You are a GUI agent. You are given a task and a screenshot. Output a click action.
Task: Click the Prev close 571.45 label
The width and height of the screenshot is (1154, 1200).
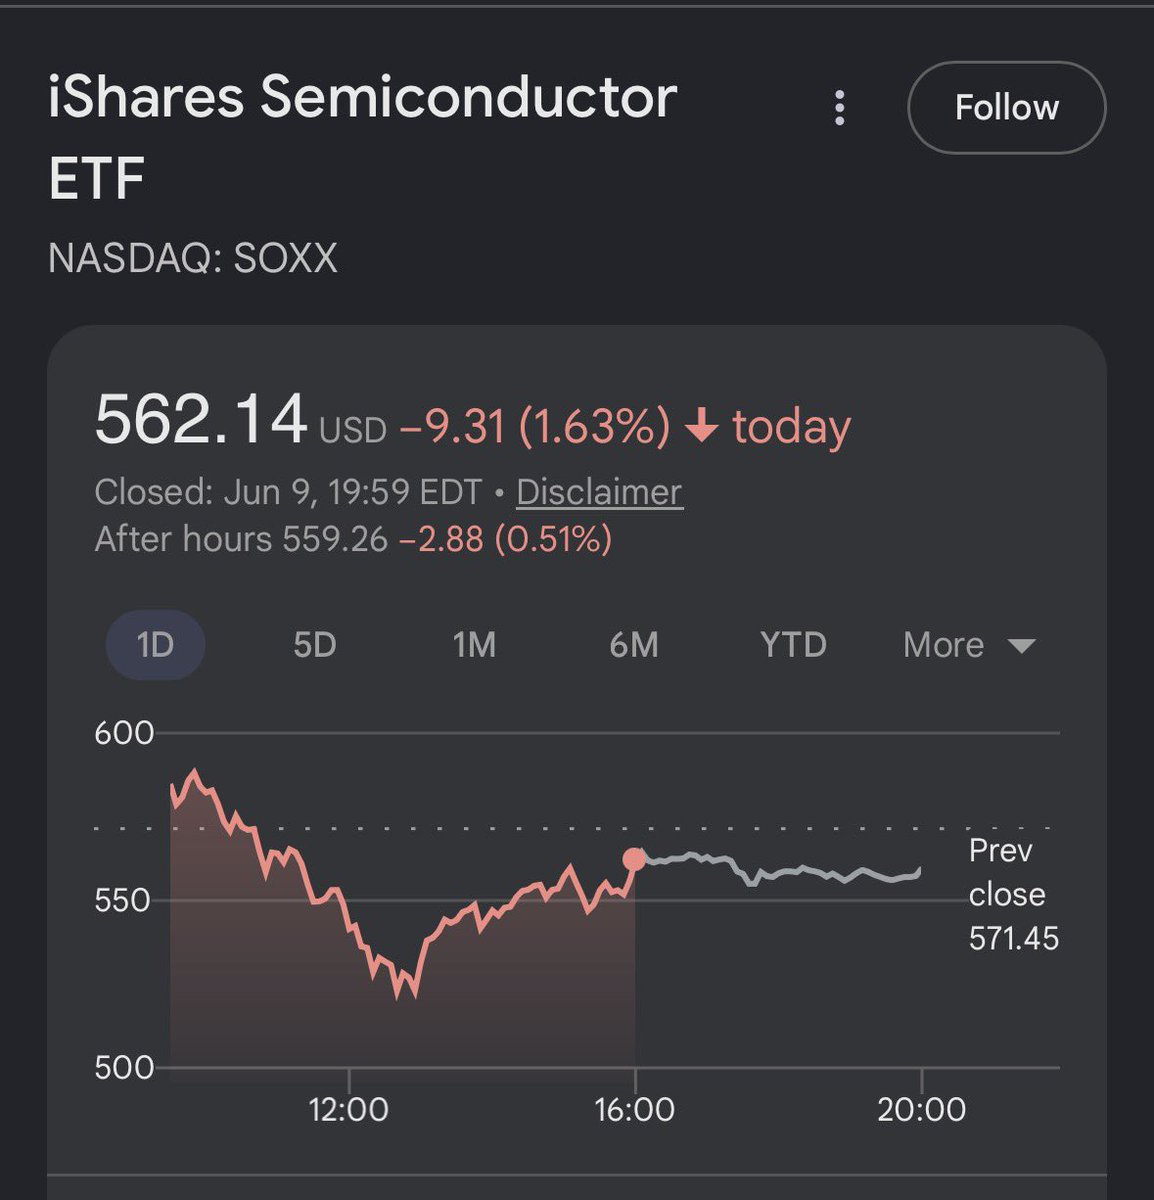[x=1013, y=894]
